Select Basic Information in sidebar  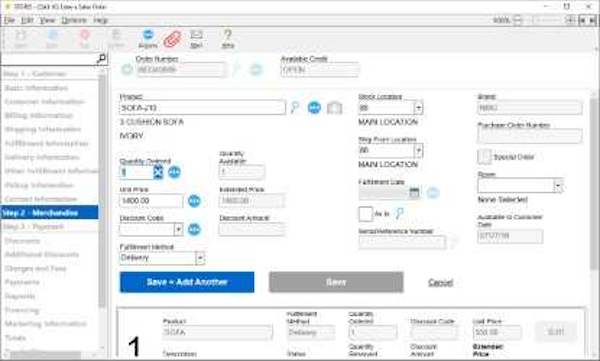tap(36, 88)
